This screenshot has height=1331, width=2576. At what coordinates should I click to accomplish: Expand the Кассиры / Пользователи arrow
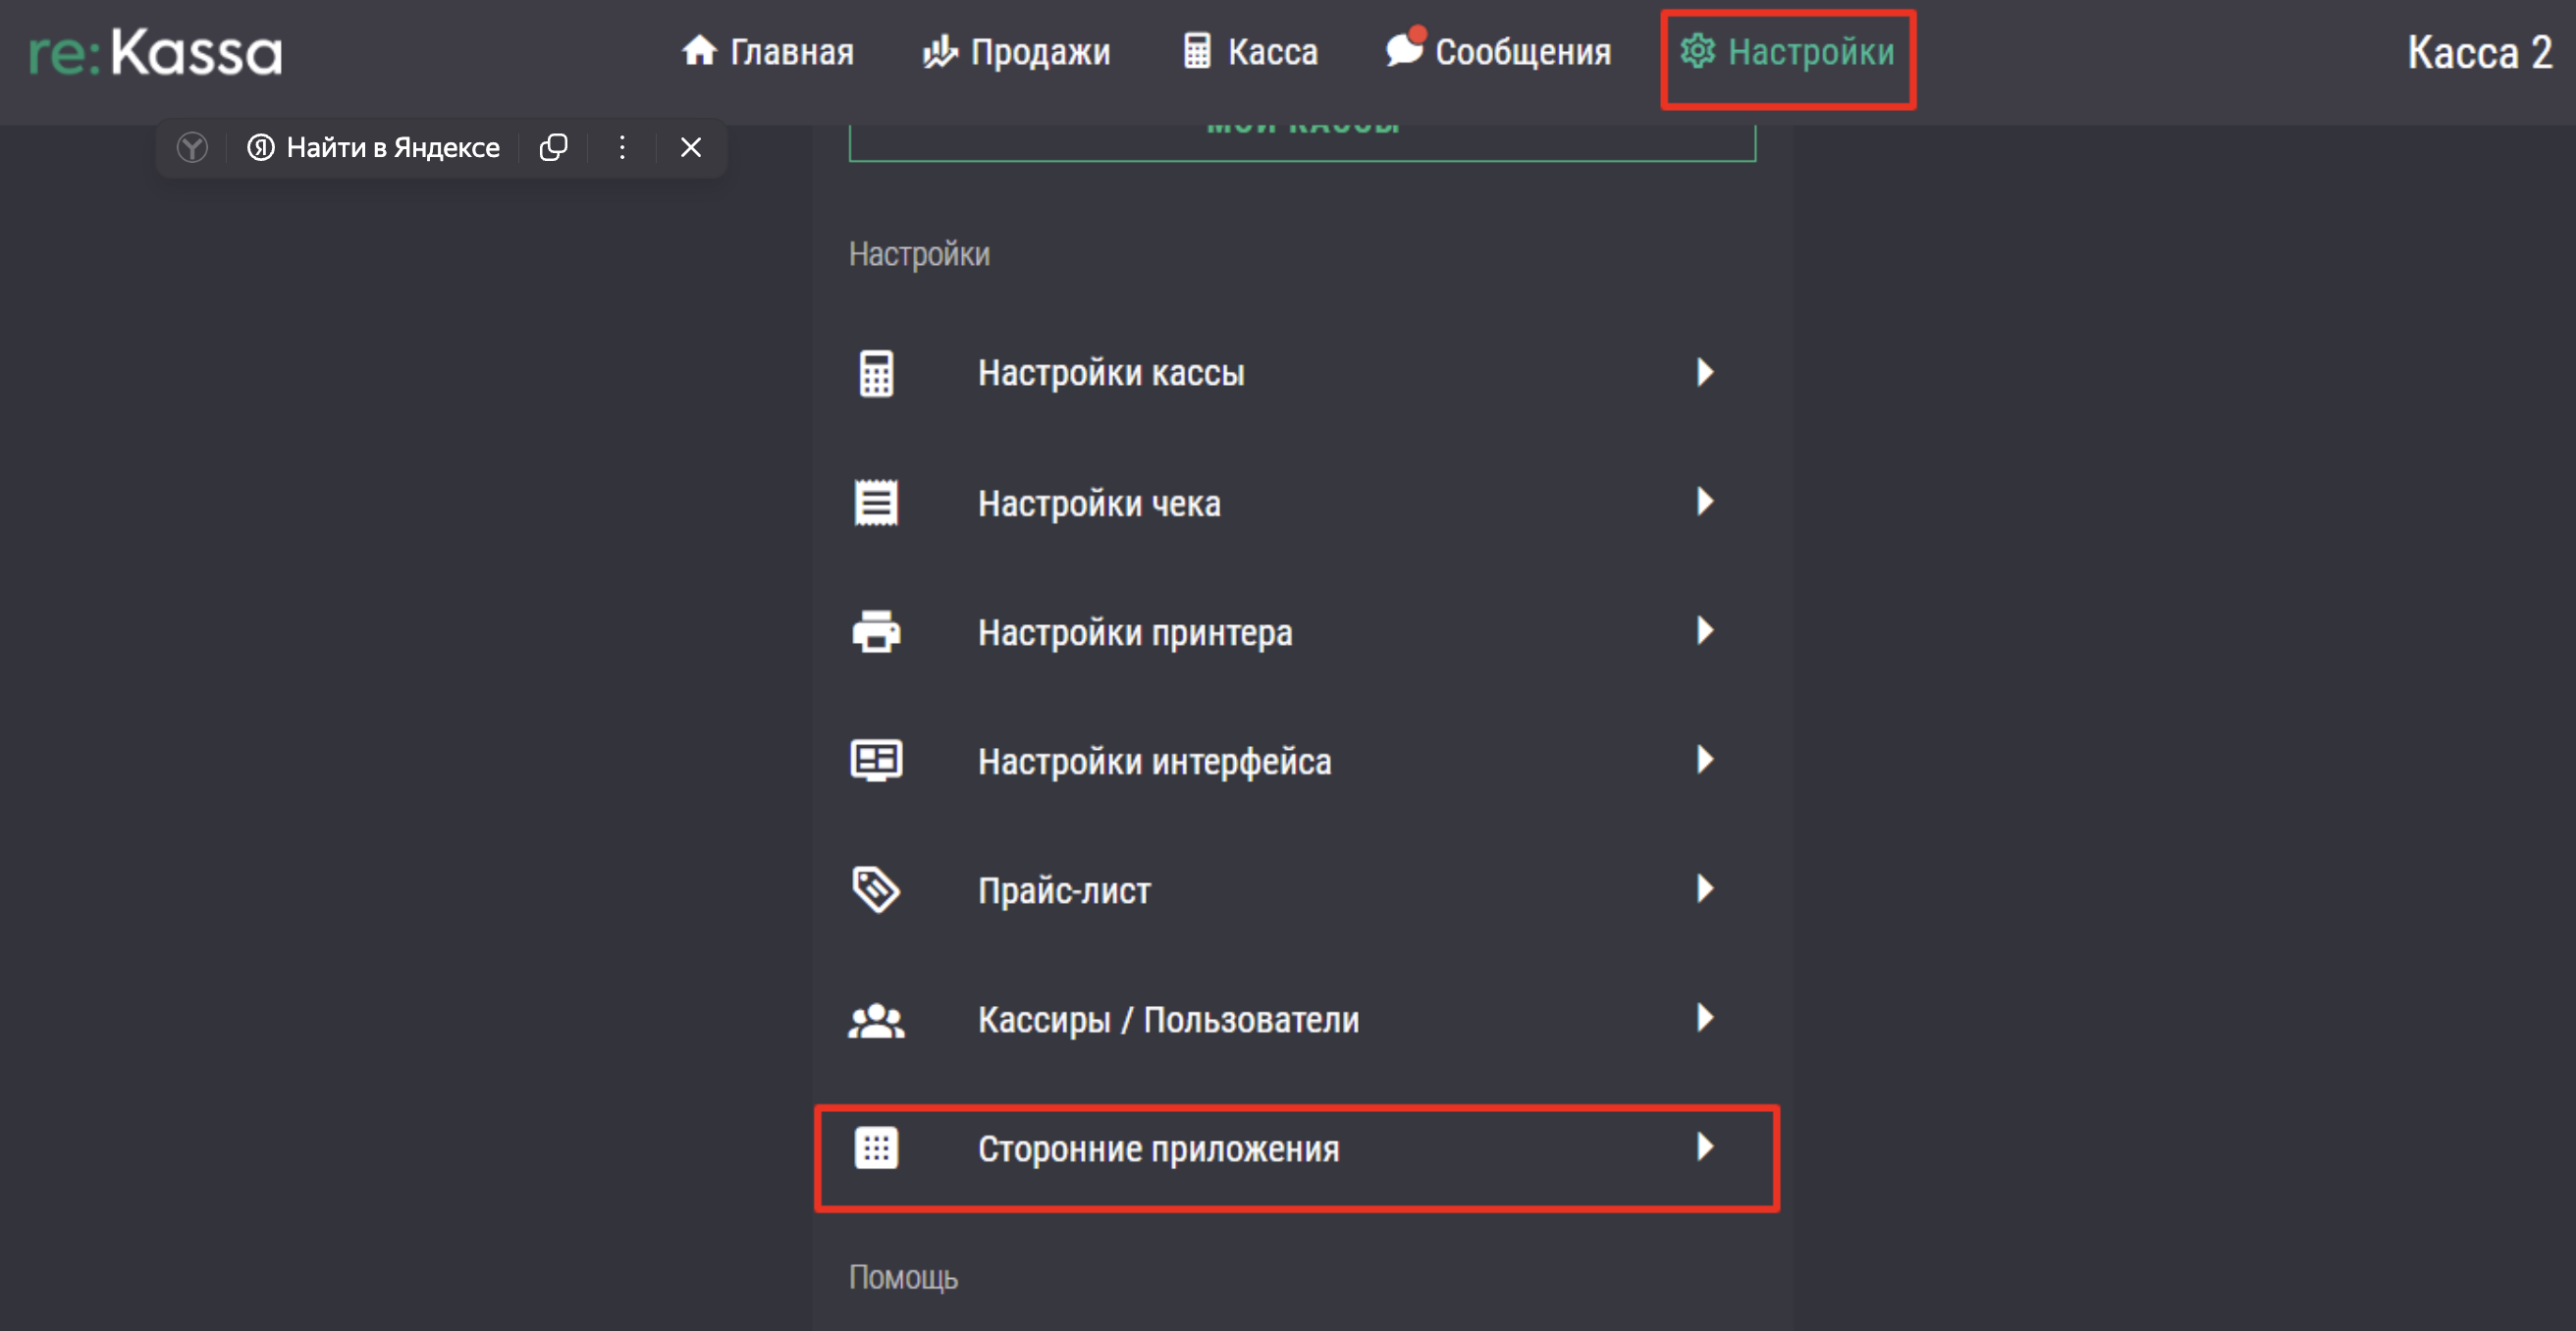coord(1705,1018)
